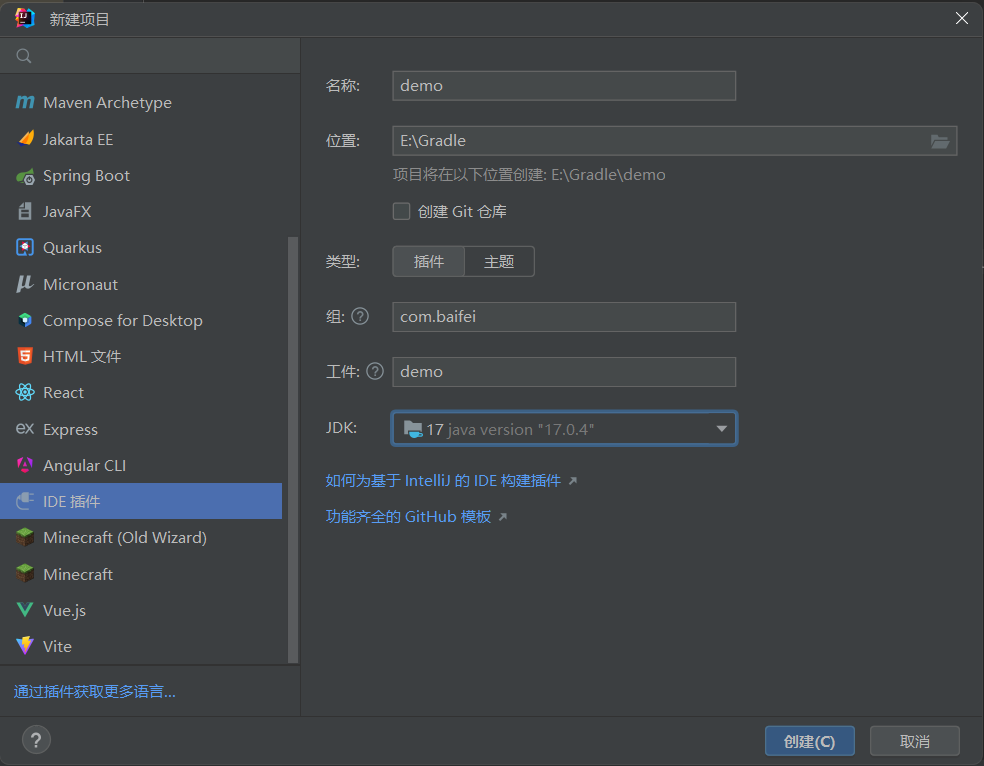Screen dimensions: 984x766
Task: Select Maven Archetype generator
Action: pos(141,102)
